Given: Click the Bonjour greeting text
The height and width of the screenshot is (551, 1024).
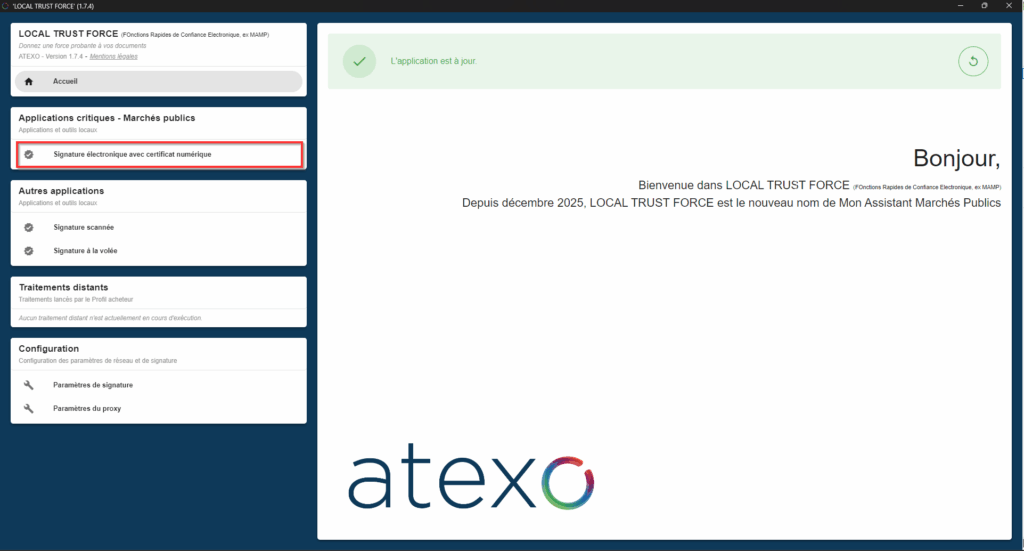Looking at the screenshot, I should [x=957, y=159].
